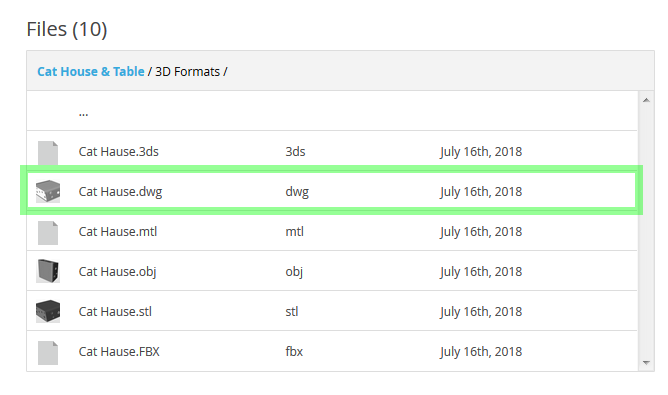Open the Cat Hause.dwg 3D thumbnail
Viewport: 668px width, 395px height.
pos(48,191)
